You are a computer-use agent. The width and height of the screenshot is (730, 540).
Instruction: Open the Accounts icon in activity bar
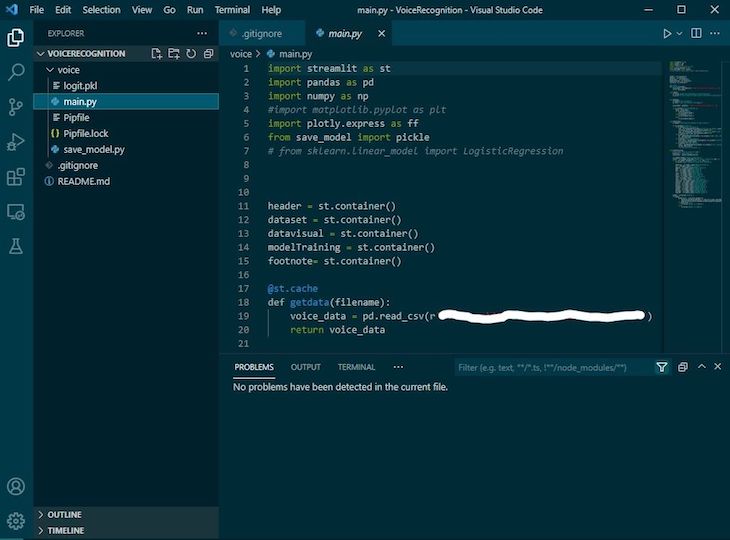(16, 487)
